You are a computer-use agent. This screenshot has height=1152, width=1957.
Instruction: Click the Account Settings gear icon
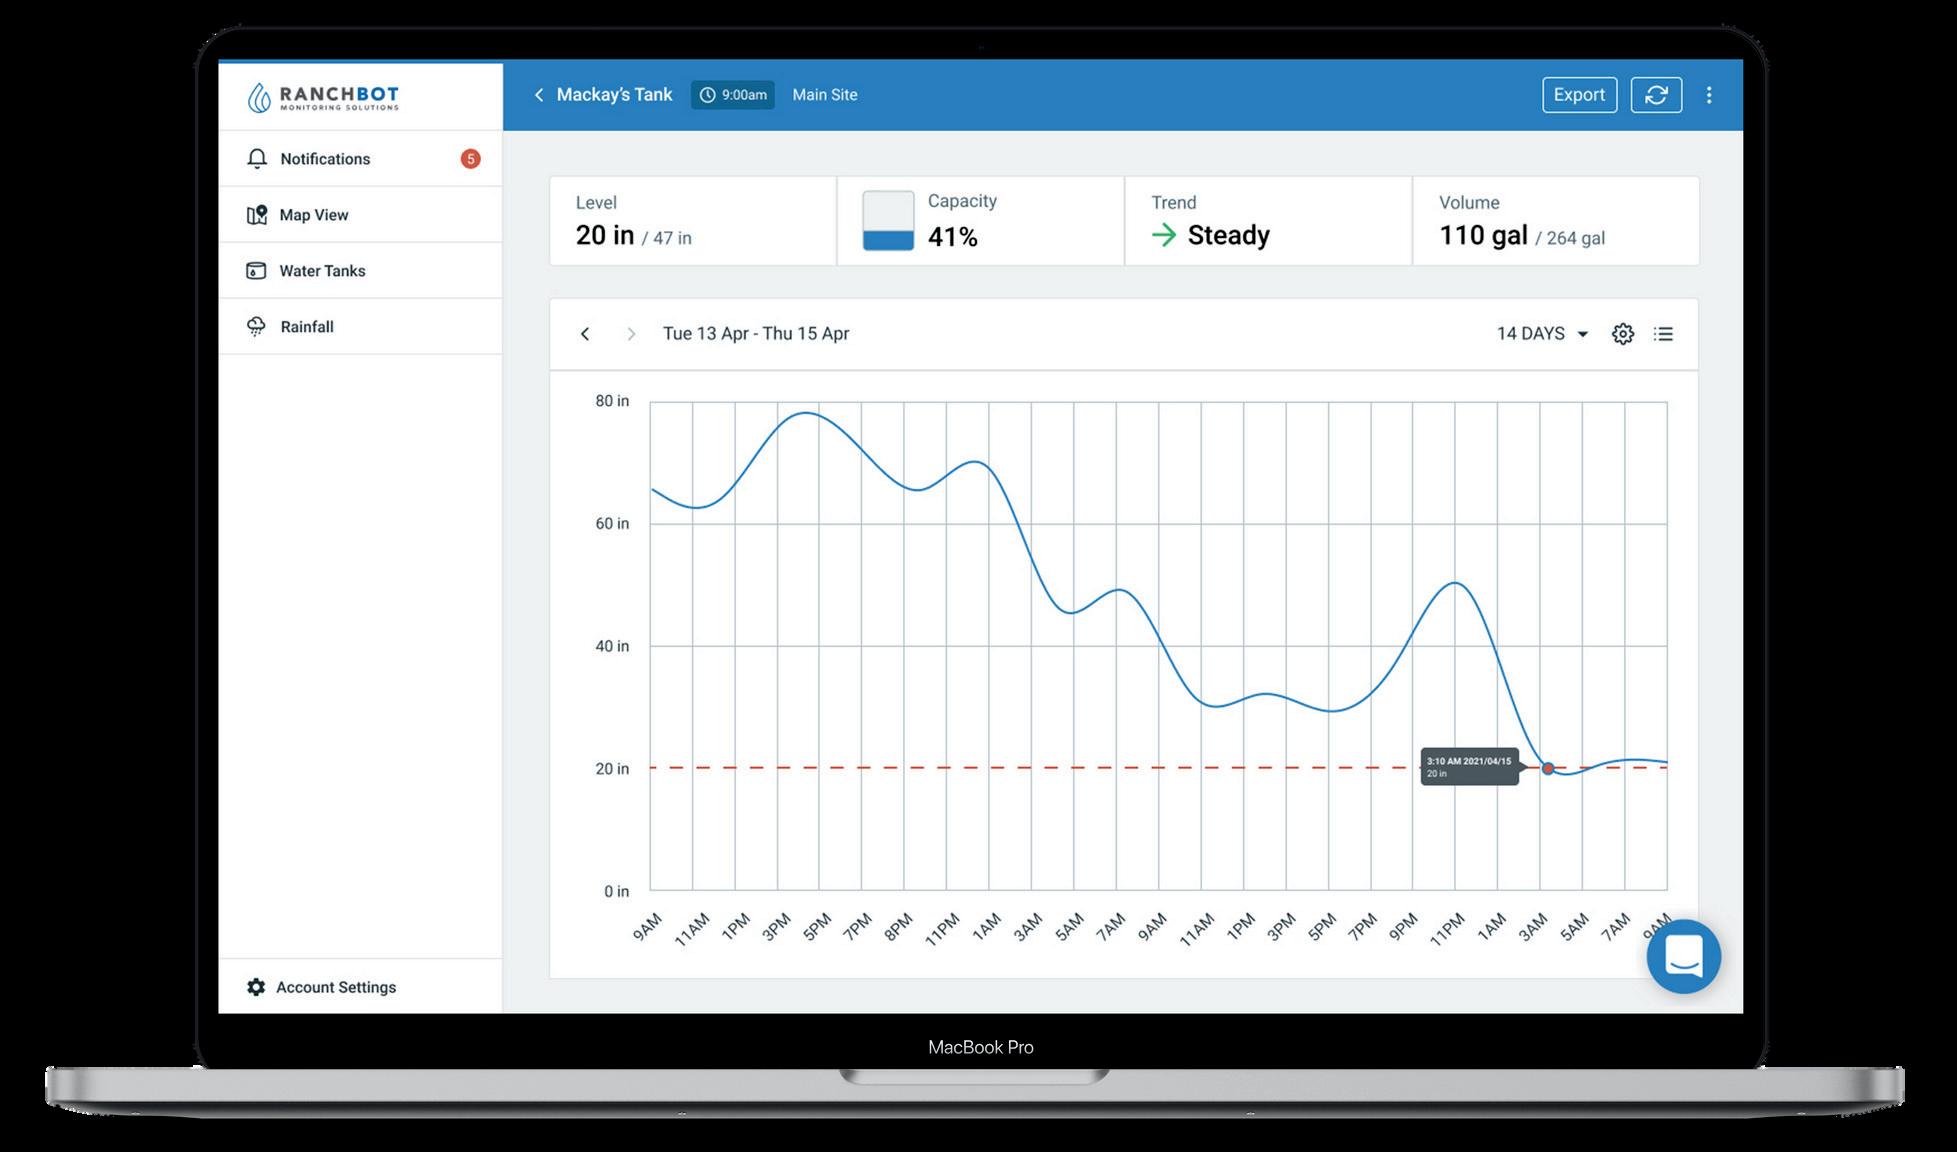tap(256, 987)
